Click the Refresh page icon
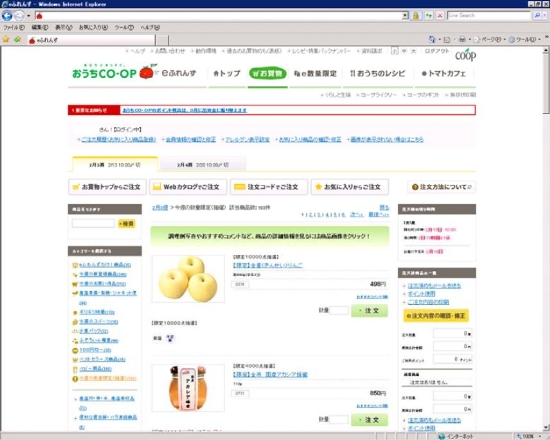550x440 pixels. (x=429, y=15)
